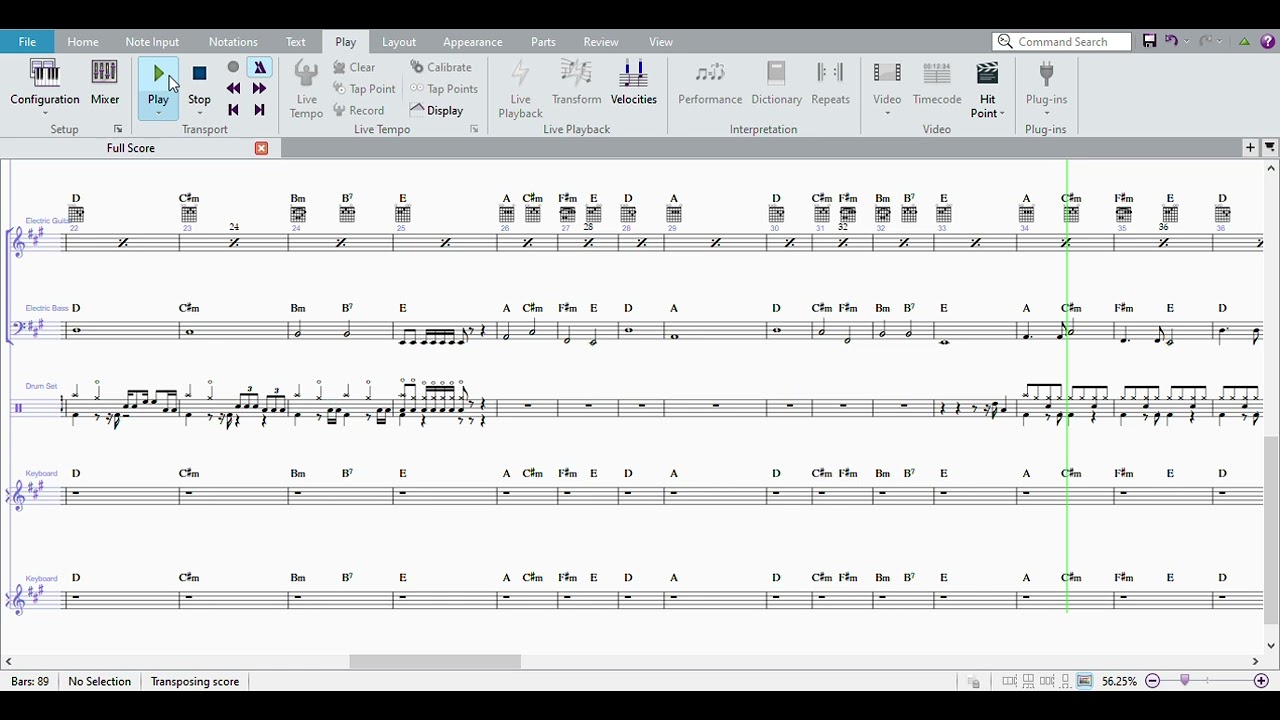Move playback line to start
Image resolution: width=1280 pixels, height=720 pixels.
(x=233, y=110)
